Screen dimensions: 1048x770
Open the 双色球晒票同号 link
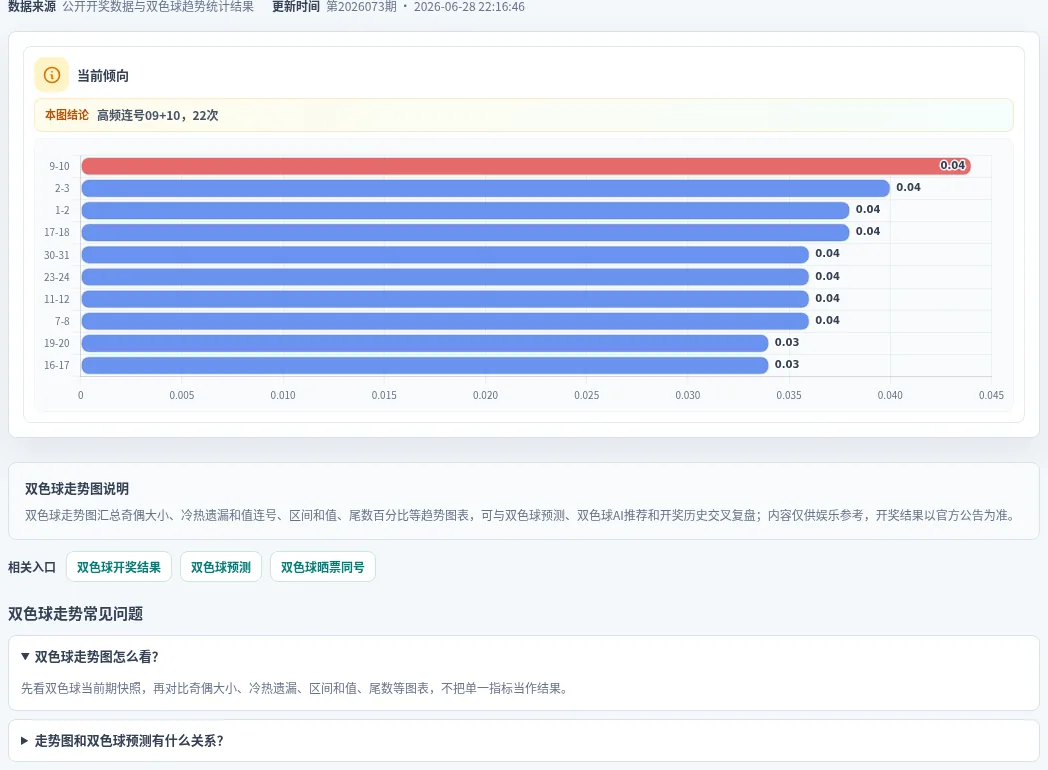pos(323,567)
